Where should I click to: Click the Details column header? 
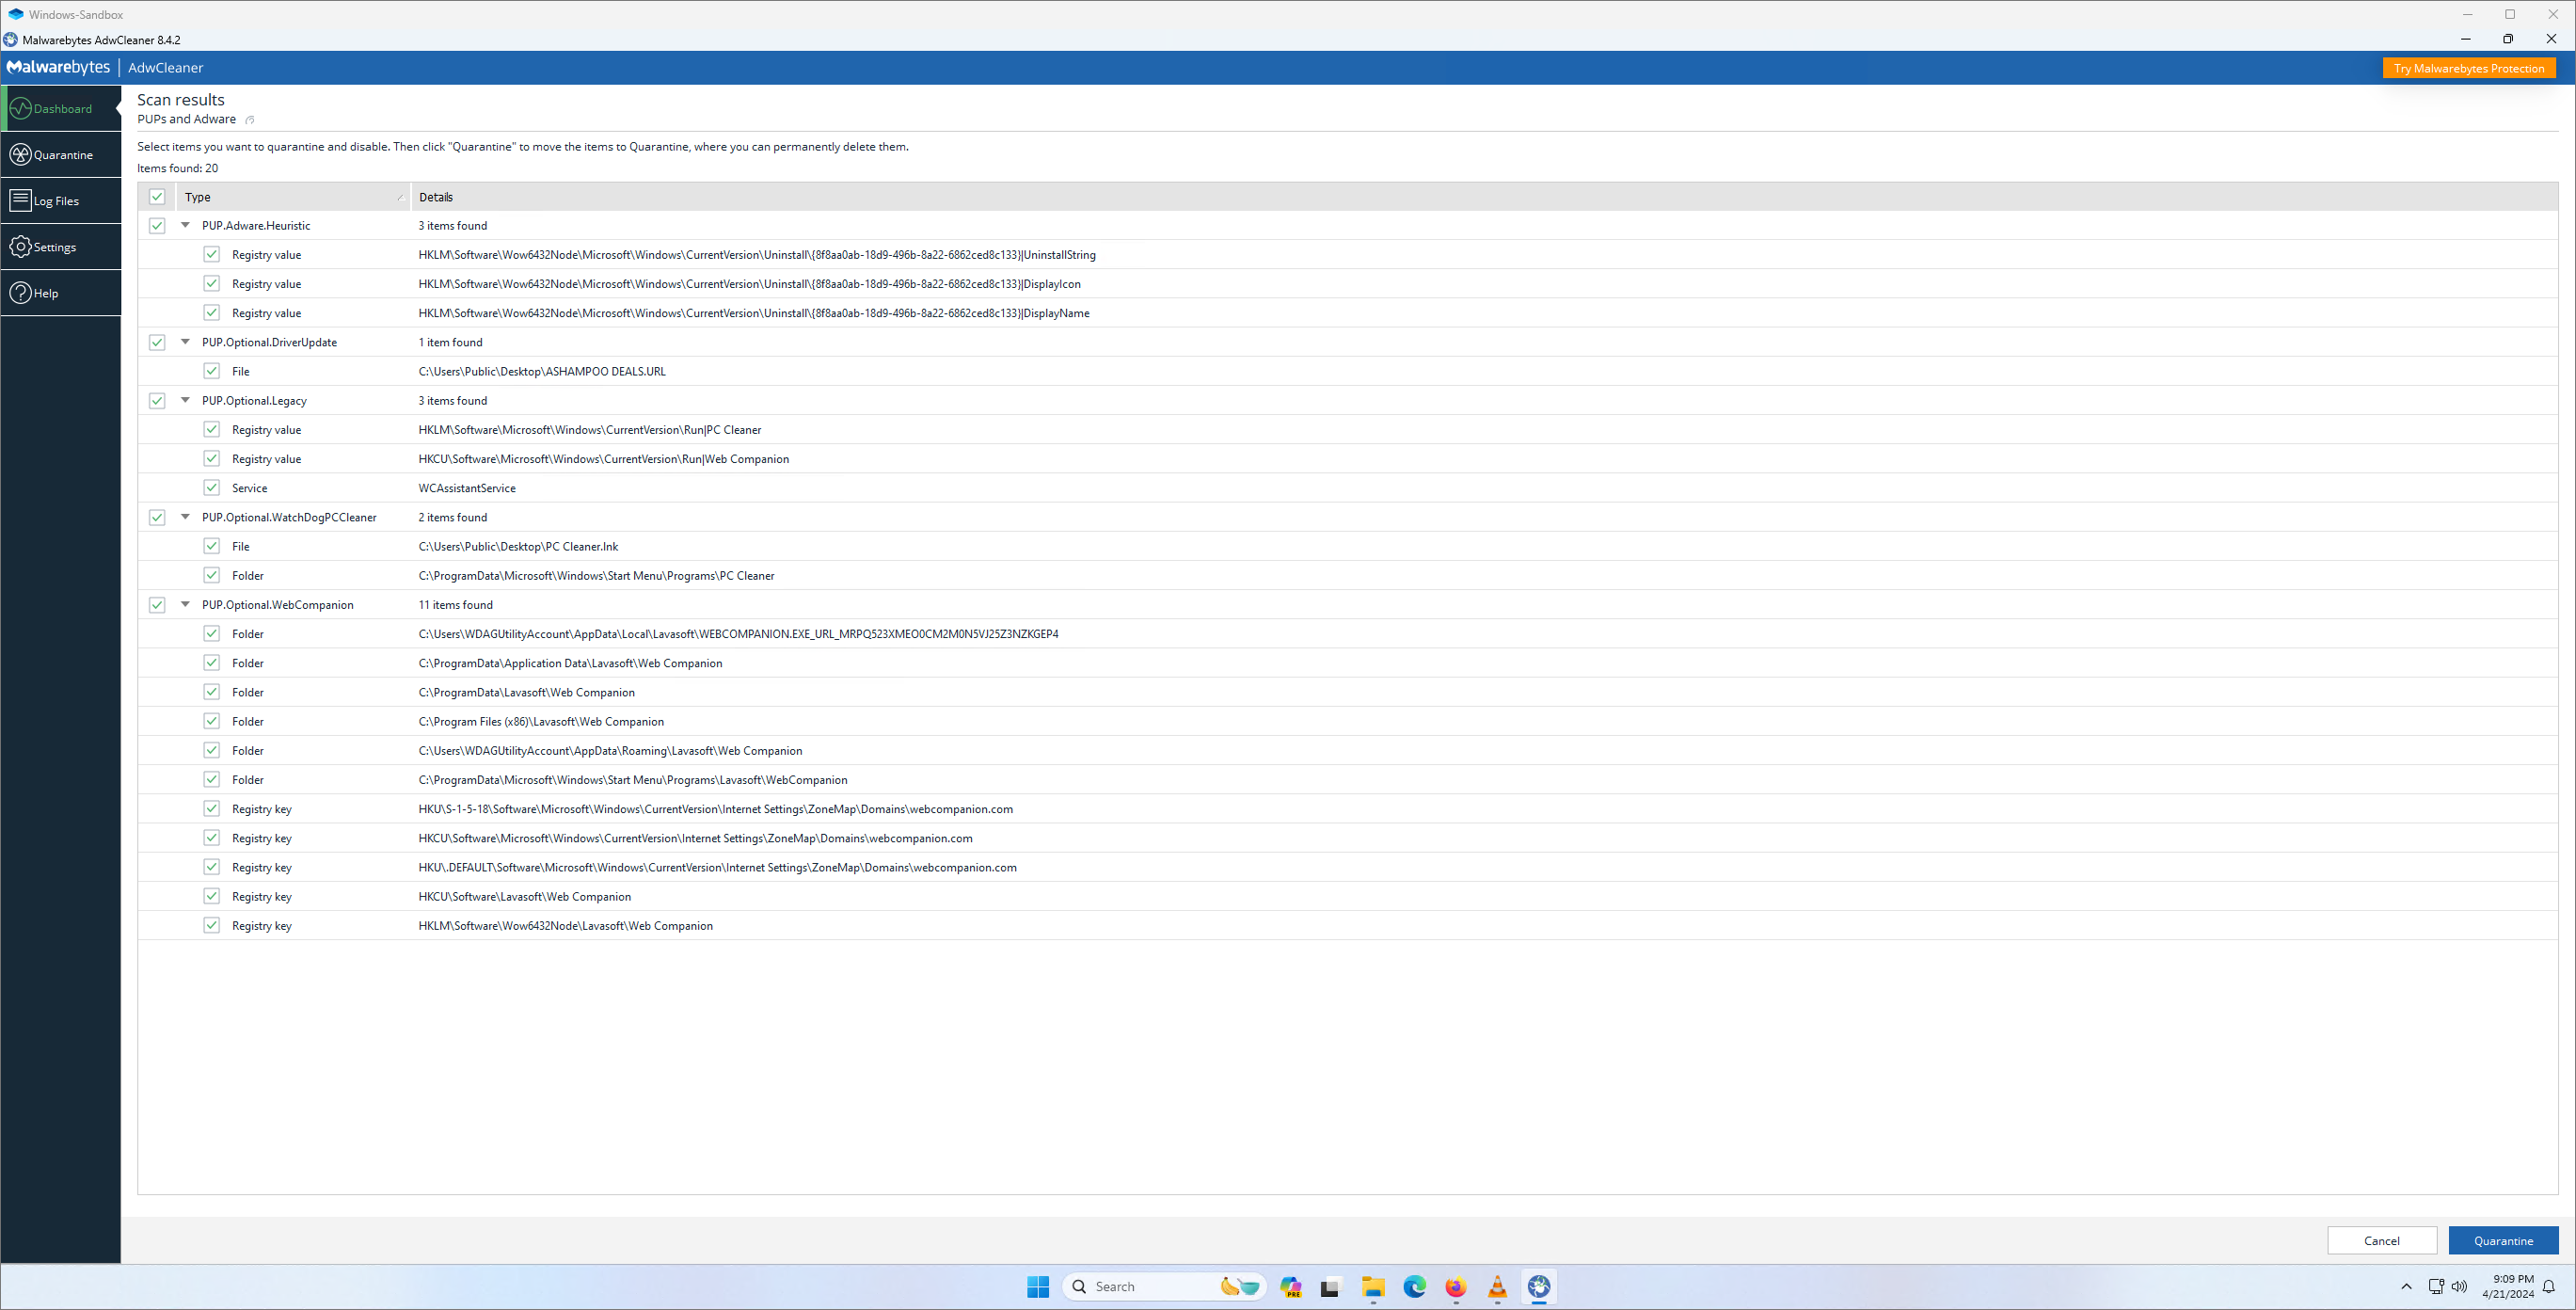[436, 197]
